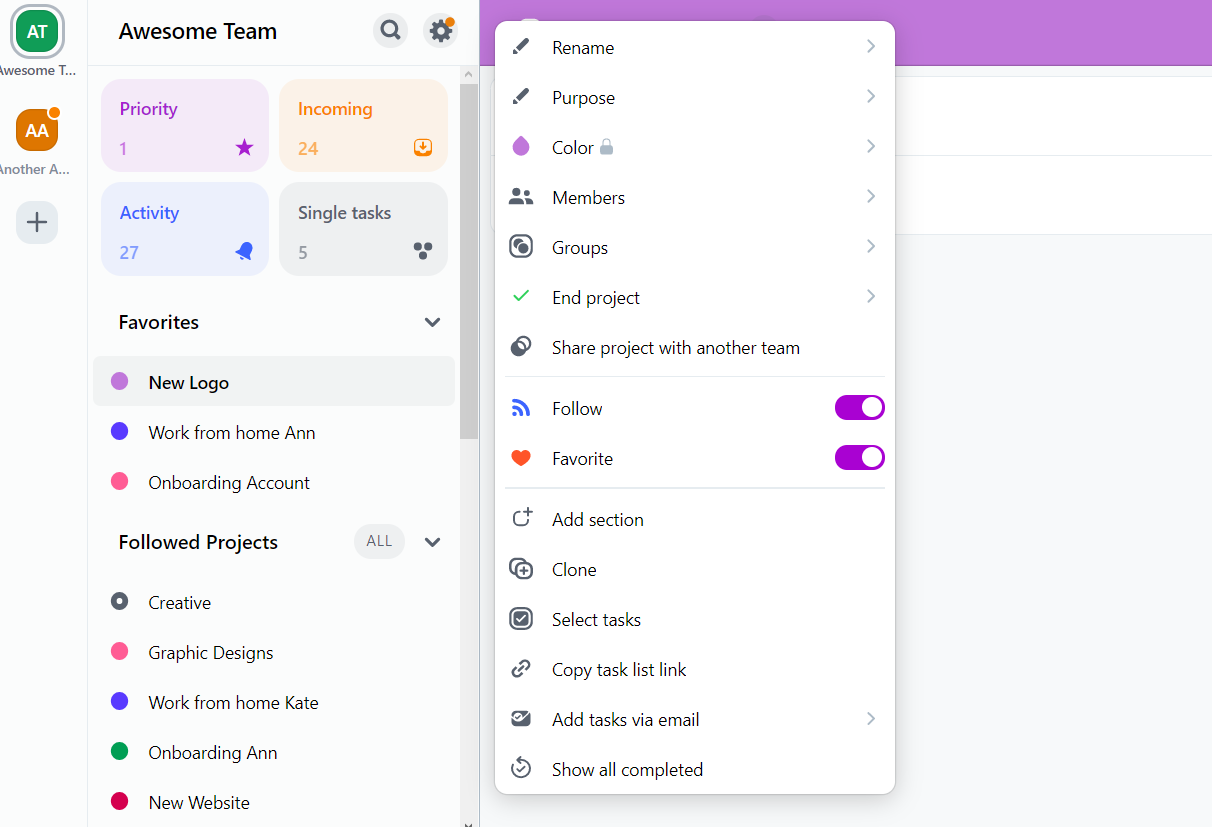Click the Groups circle icon

[x=521, y=247]
